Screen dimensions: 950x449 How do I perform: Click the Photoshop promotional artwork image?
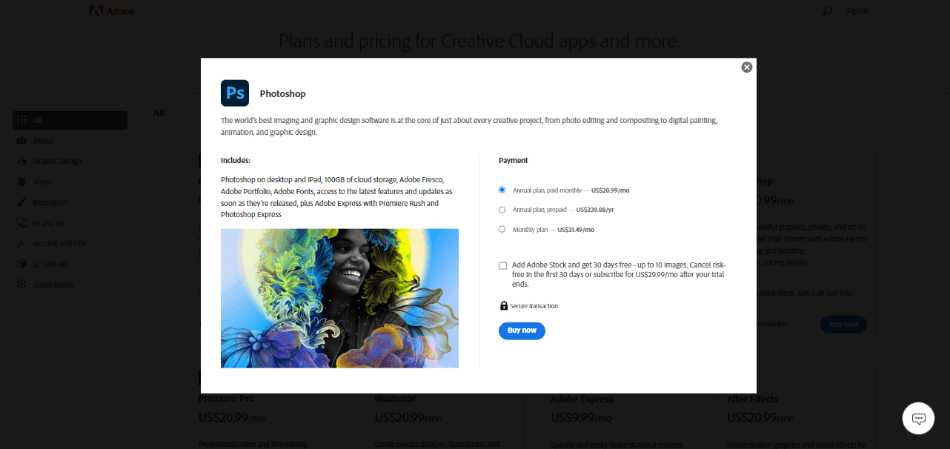(339, 298)
